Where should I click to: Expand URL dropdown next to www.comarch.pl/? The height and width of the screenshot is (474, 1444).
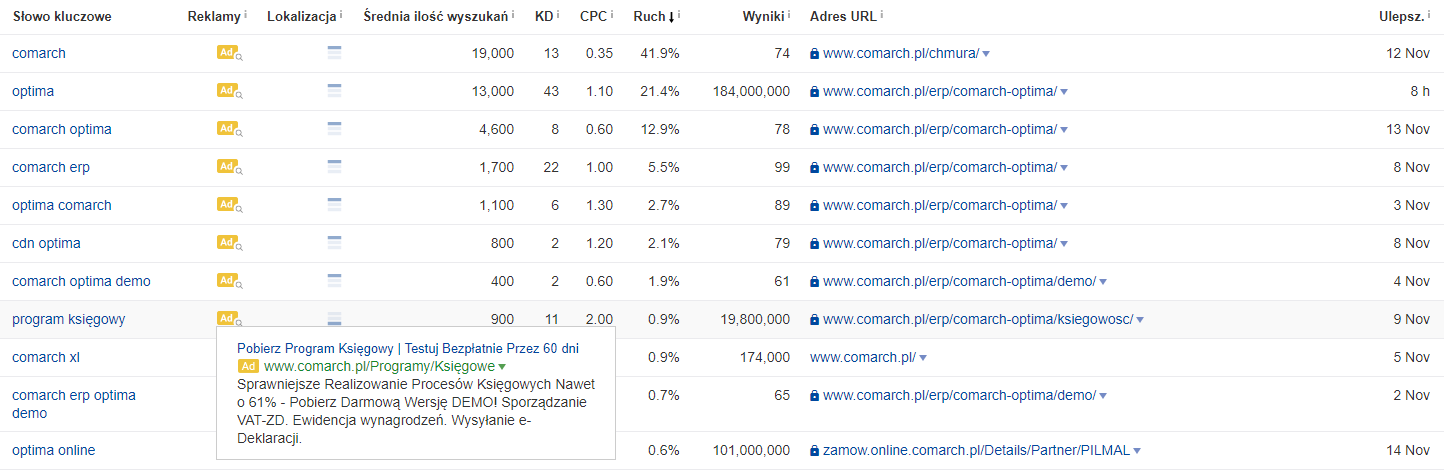coord(923,358)
